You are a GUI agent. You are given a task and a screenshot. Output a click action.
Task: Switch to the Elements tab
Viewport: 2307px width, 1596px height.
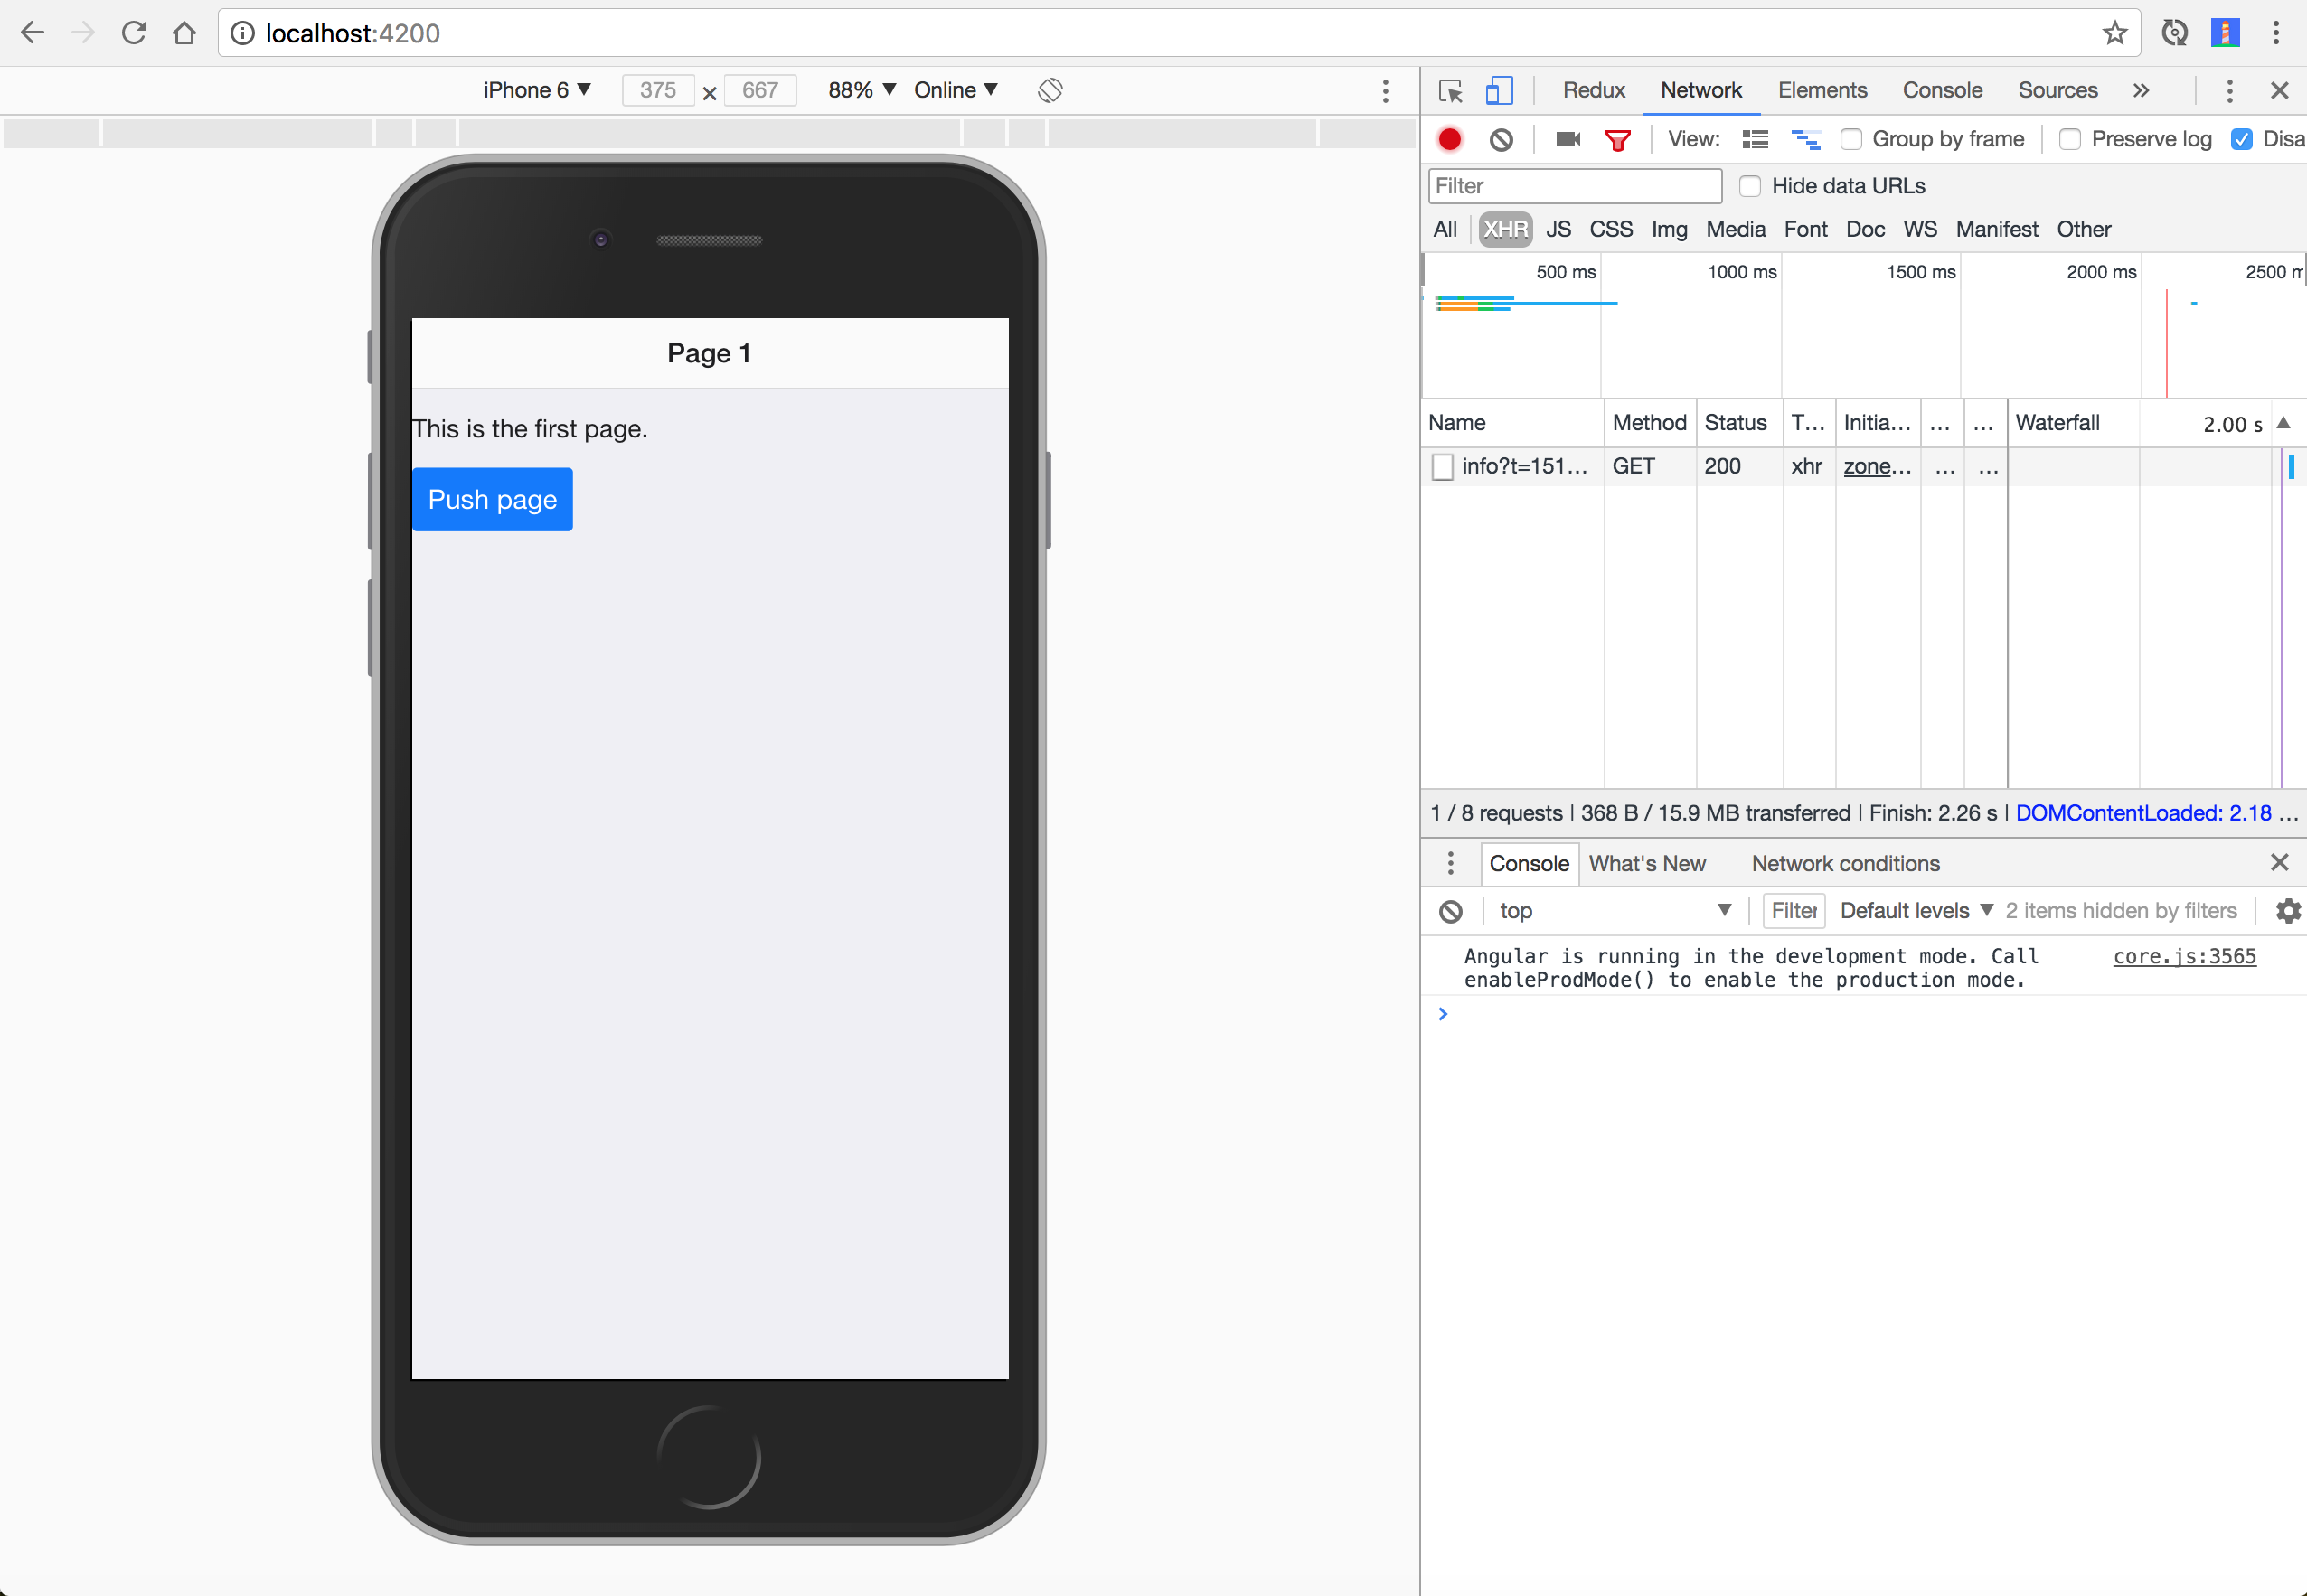1821,90
